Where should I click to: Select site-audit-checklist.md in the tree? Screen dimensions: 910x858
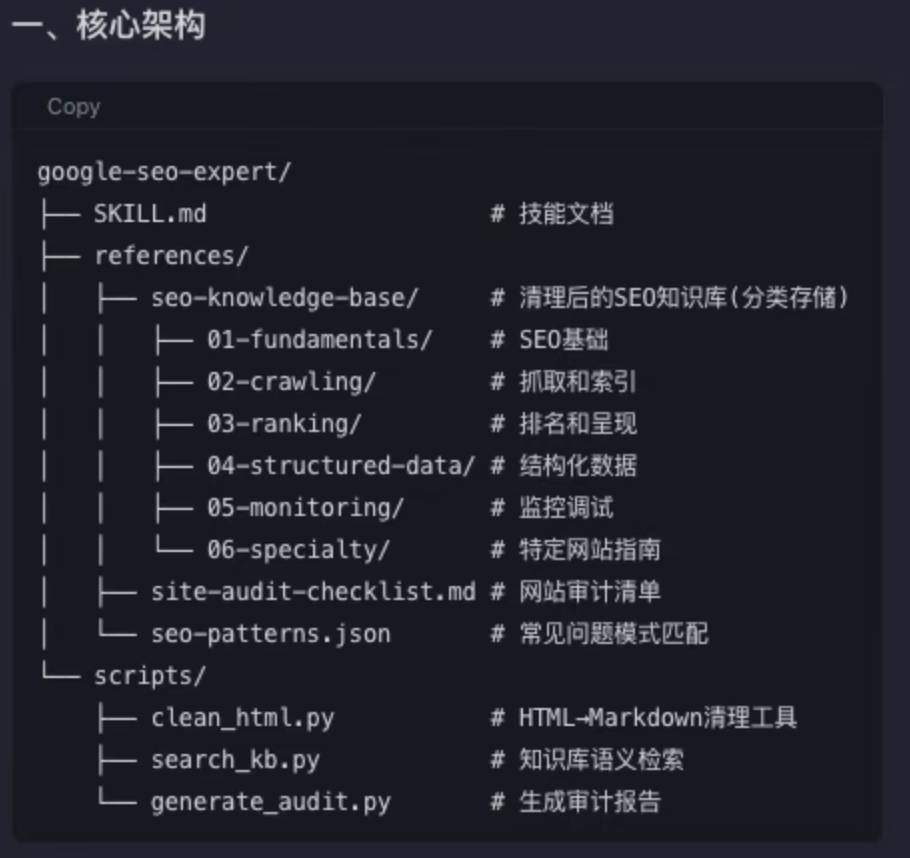[313, 592]
